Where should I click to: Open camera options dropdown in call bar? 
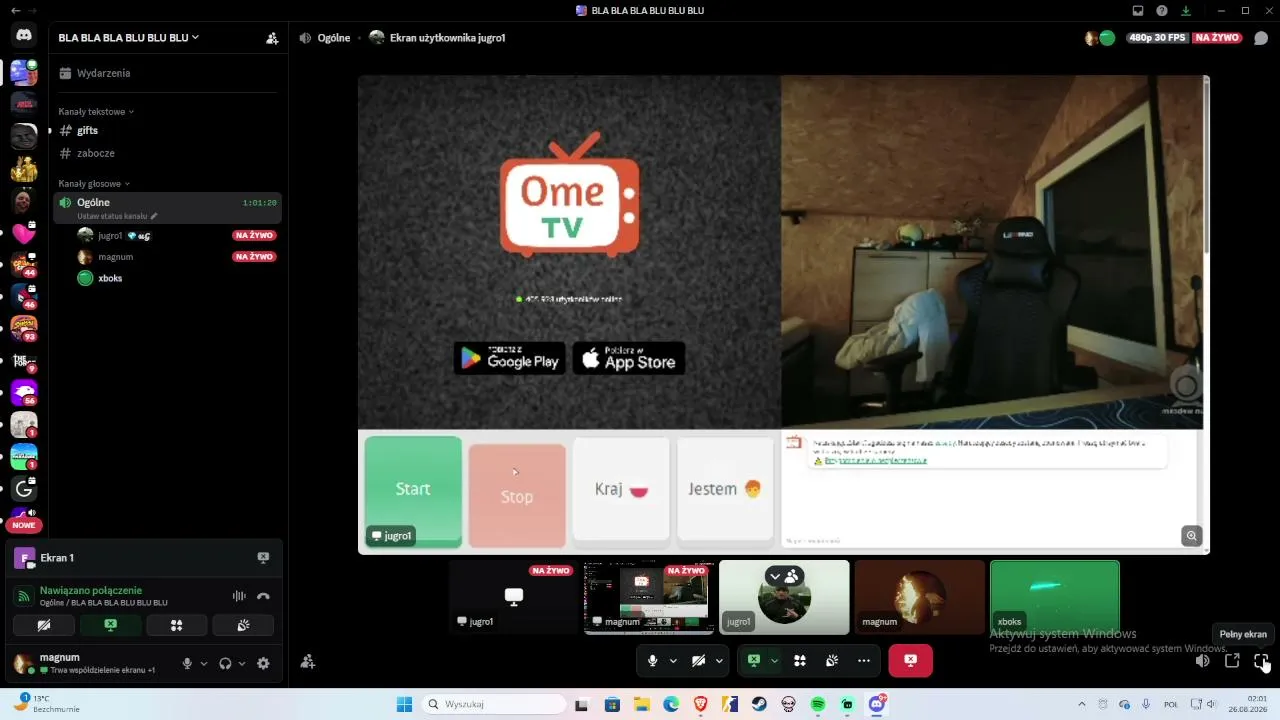pyautogui.click(x=719, y=661)
